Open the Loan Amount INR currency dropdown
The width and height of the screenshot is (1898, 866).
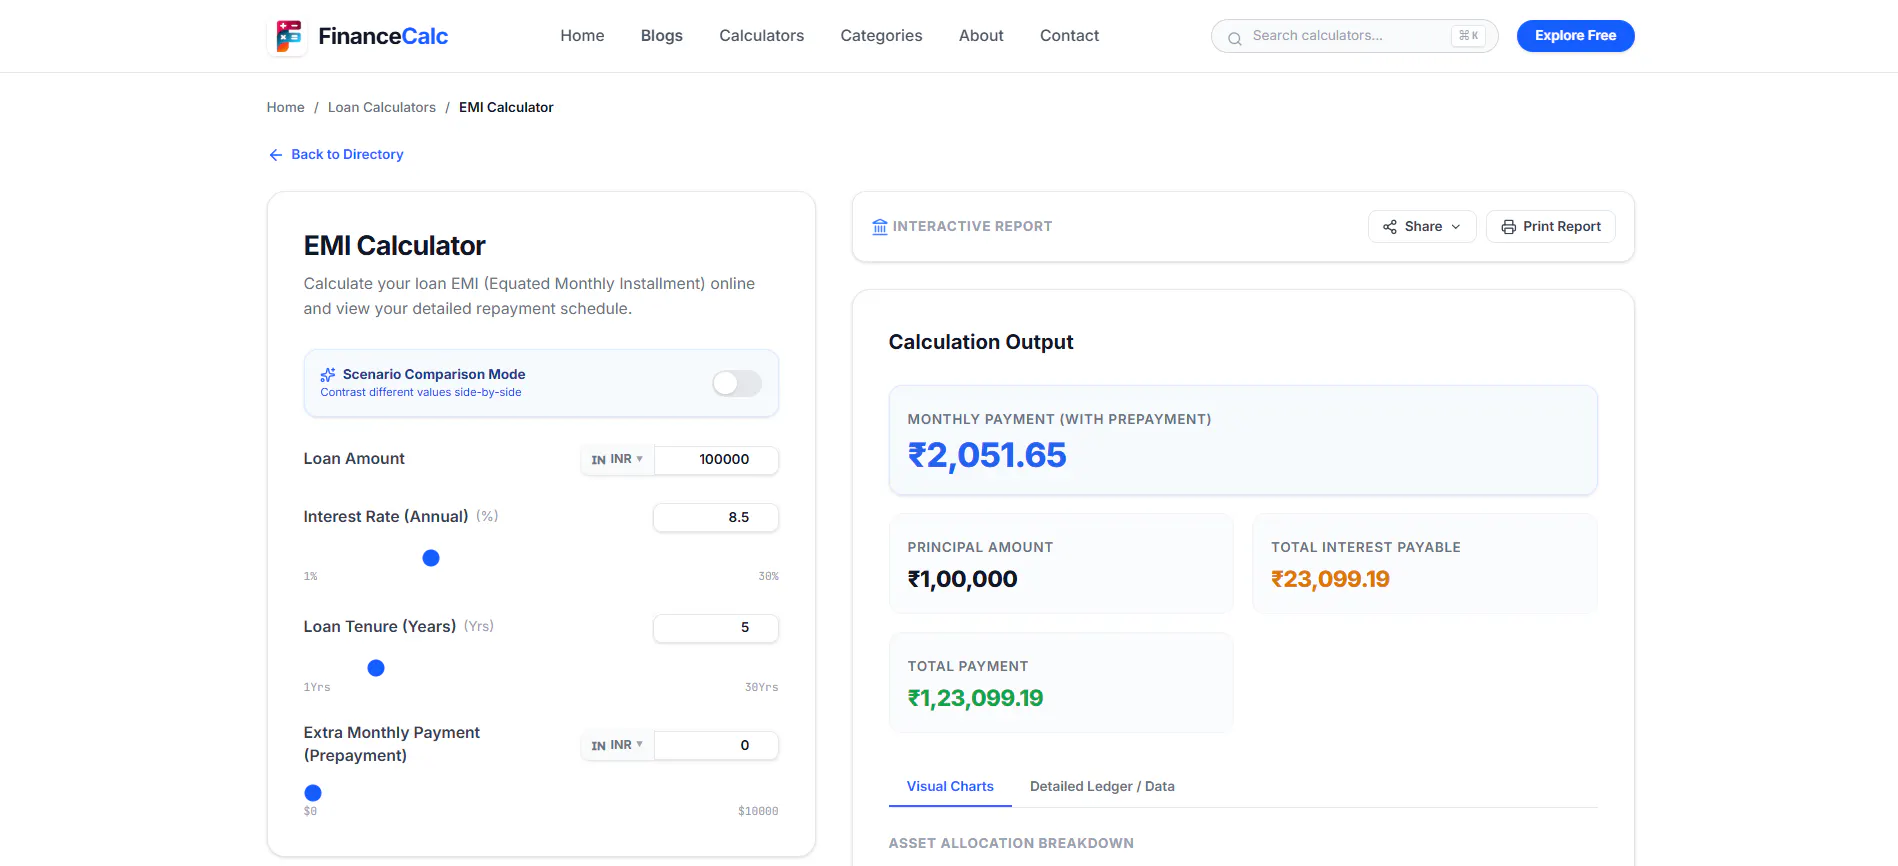(617, 459)
